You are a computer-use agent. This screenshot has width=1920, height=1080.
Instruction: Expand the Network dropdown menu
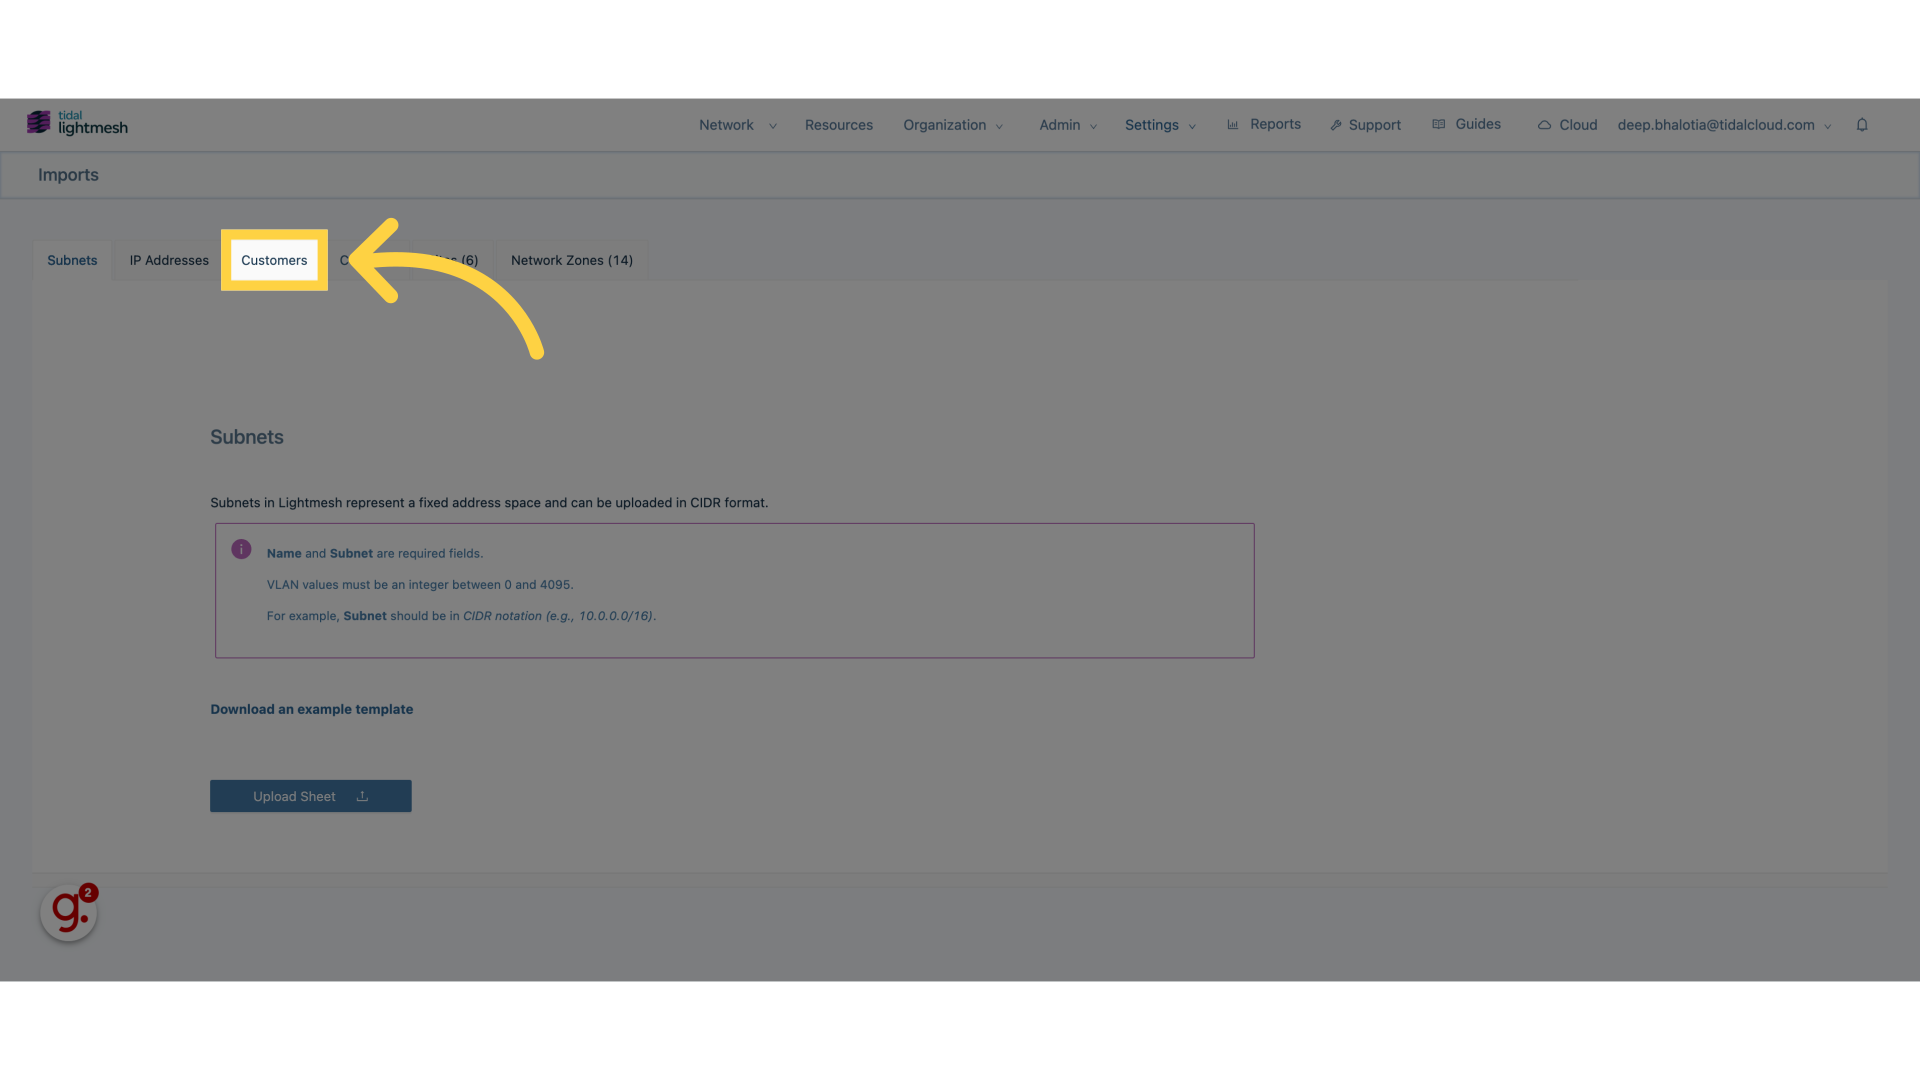pos(736,124)
